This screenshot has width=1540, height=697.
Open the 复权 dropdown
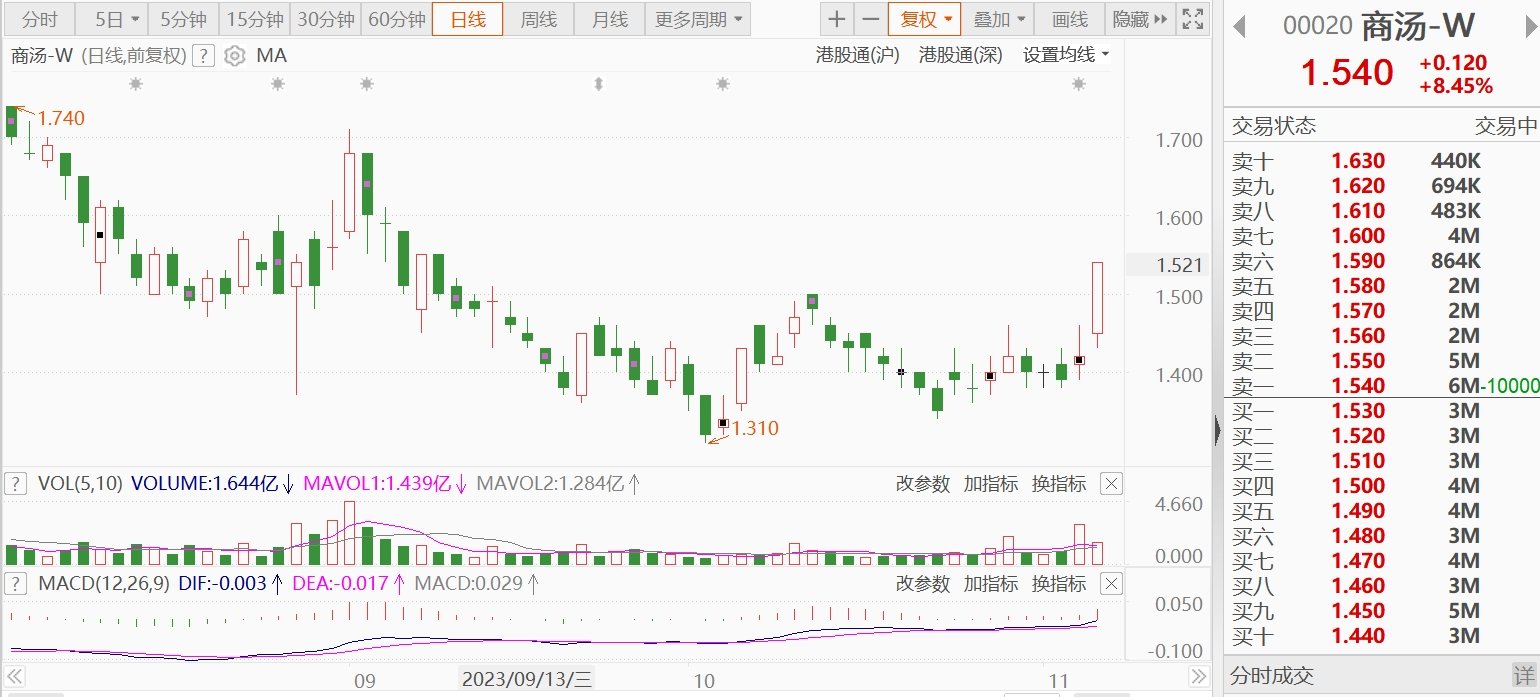925,19
